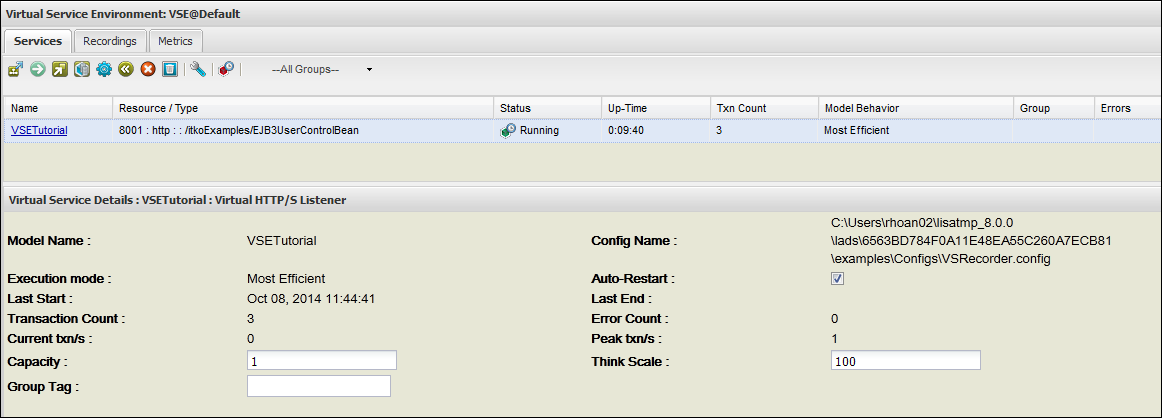
Task: Click the Error Count value 0
Action: [834, 319]
